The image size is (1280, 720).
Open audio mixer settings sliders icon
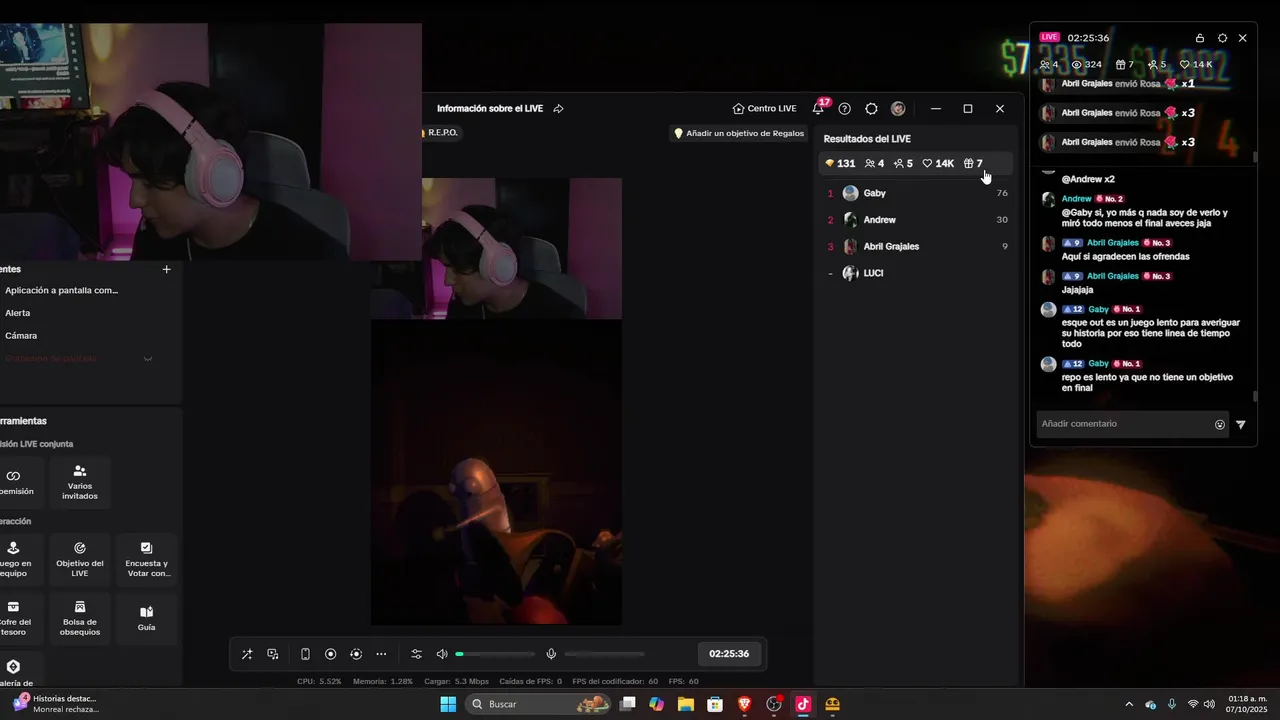(x=417, y=654)
